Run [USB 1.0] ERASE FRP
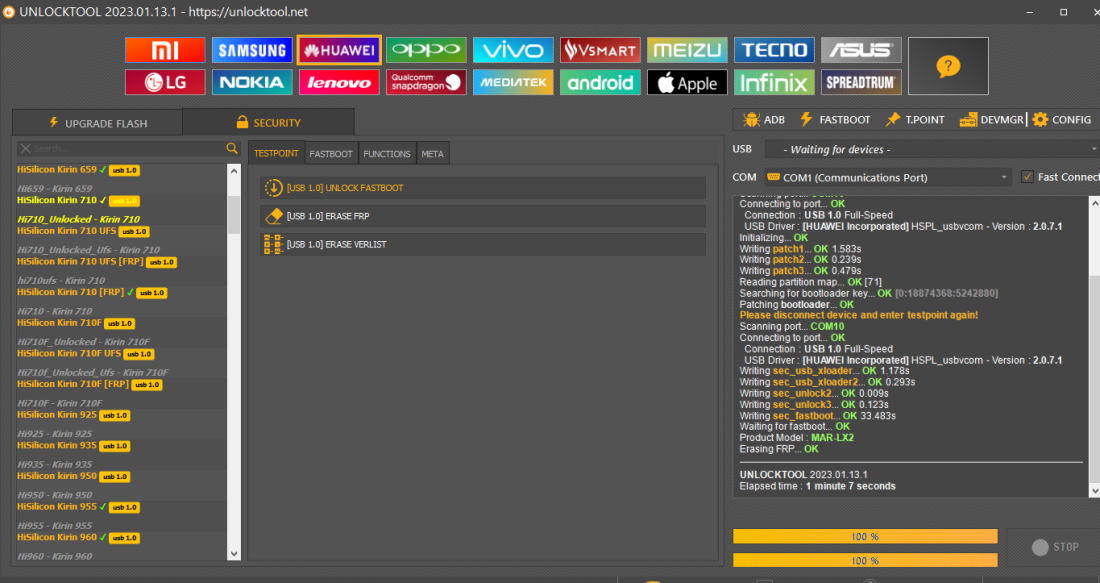The height and width of the screenshot is (583, 1100). (483, 216)
